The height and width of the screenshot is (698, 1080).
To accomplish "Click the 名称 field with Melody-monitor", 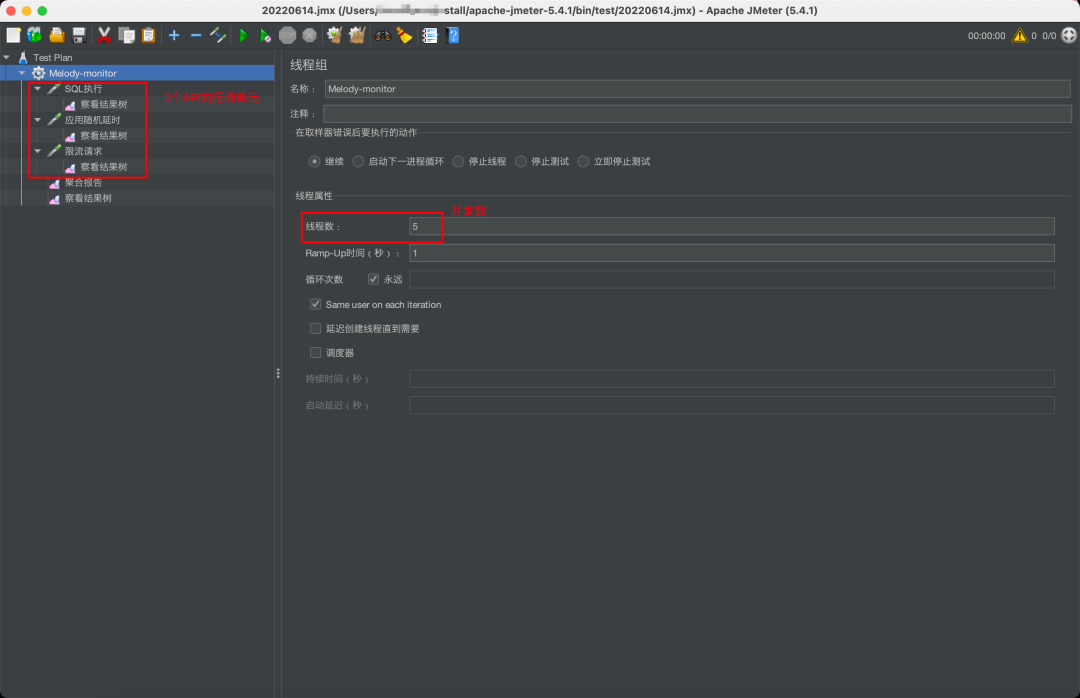I will click(x=697, y=89).
